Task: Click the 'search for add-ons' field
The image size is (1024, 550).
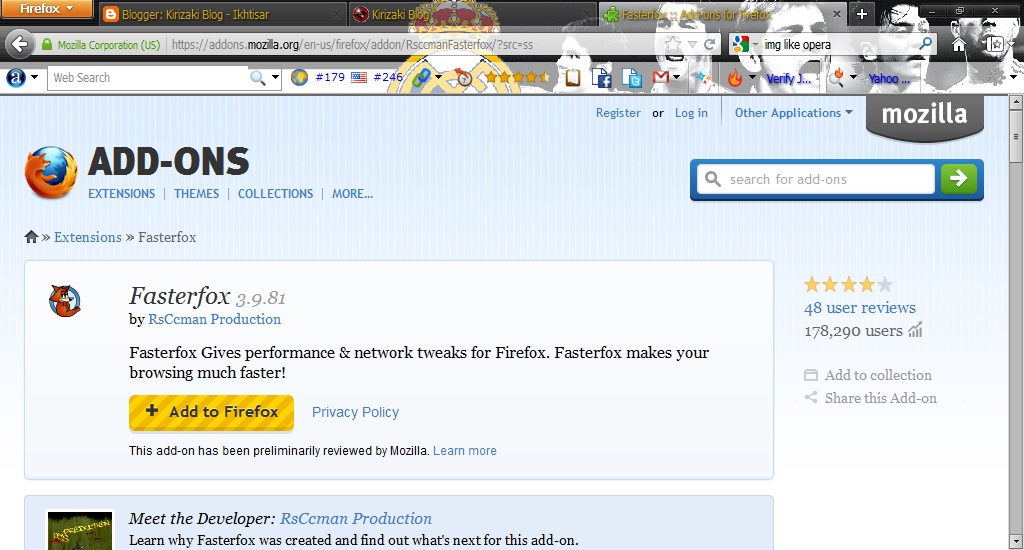Action: (x=816, y=179)
